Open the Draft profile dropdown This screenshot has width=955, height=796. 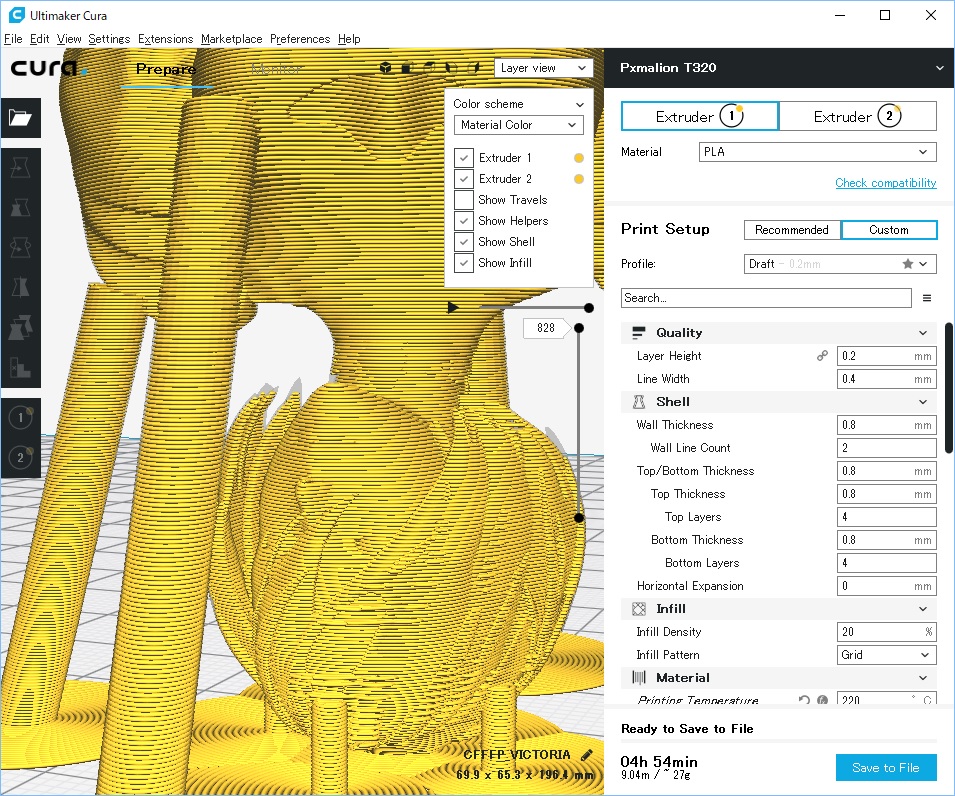[840, 264]
